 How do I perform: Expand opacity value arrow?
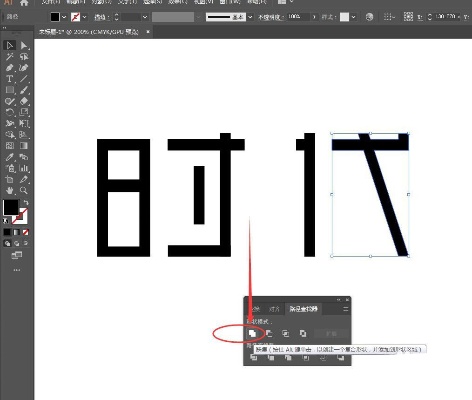pos(314,17)
